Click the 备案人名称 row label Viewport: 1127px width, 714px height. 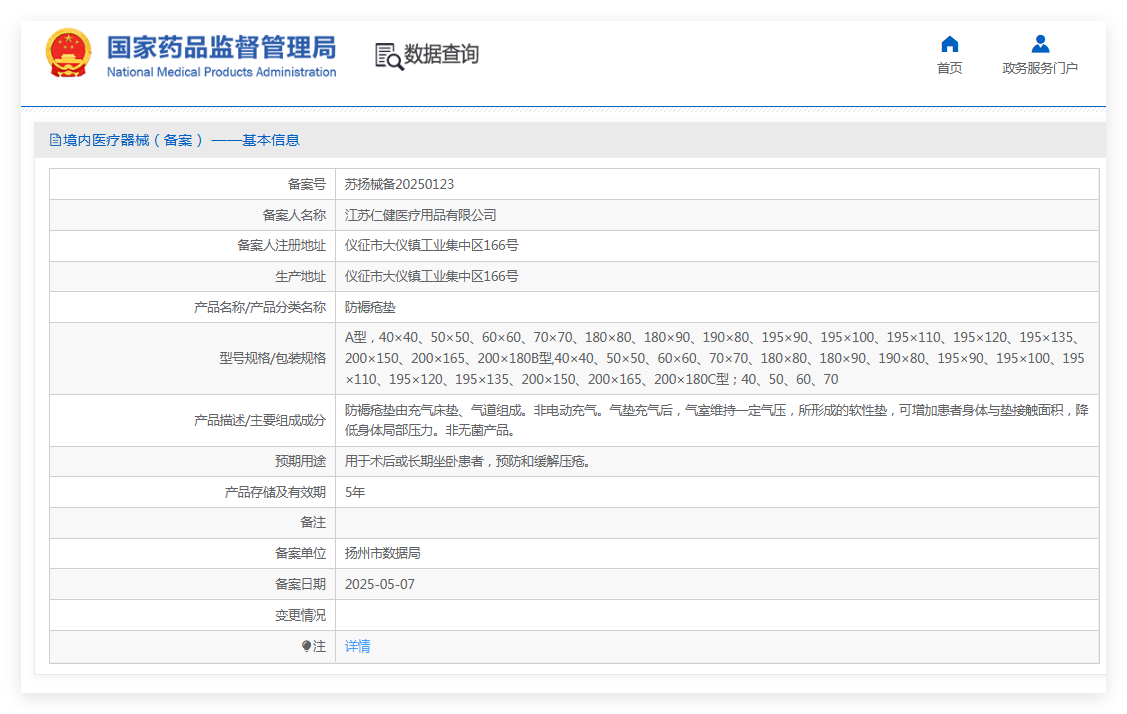(294, 215)
